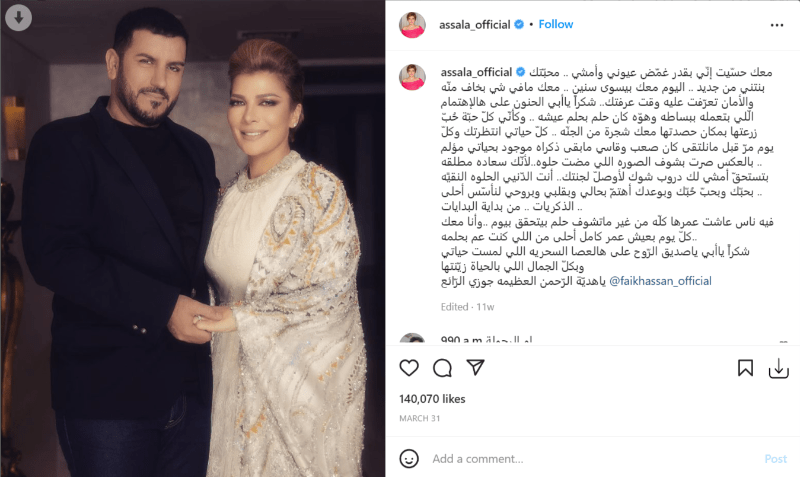Open assala_official profile from header username

click(x=474, y=24)
